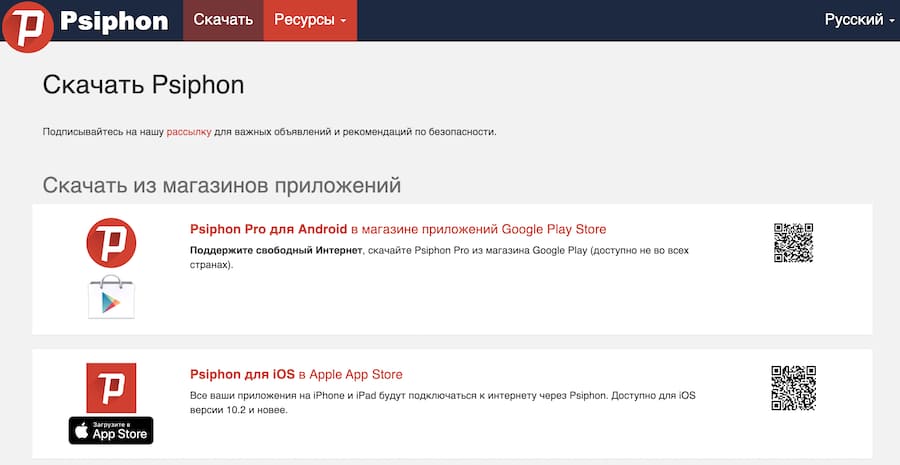Expand the Ресурсы dropdown menu
900x465 pixels.
(310, 20)
